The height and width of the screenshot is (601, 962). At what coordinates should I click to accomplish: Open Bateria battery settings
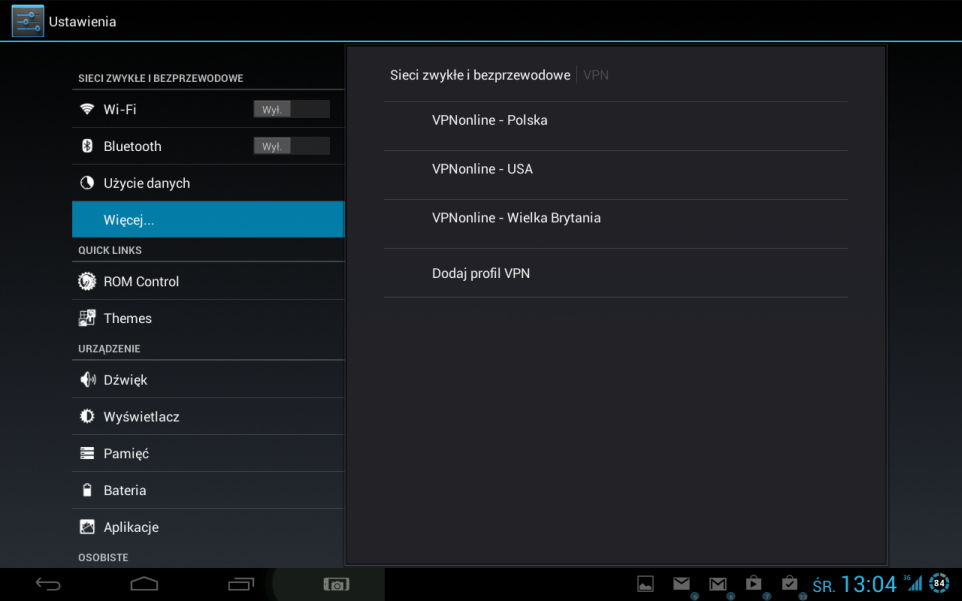point(208,490)
